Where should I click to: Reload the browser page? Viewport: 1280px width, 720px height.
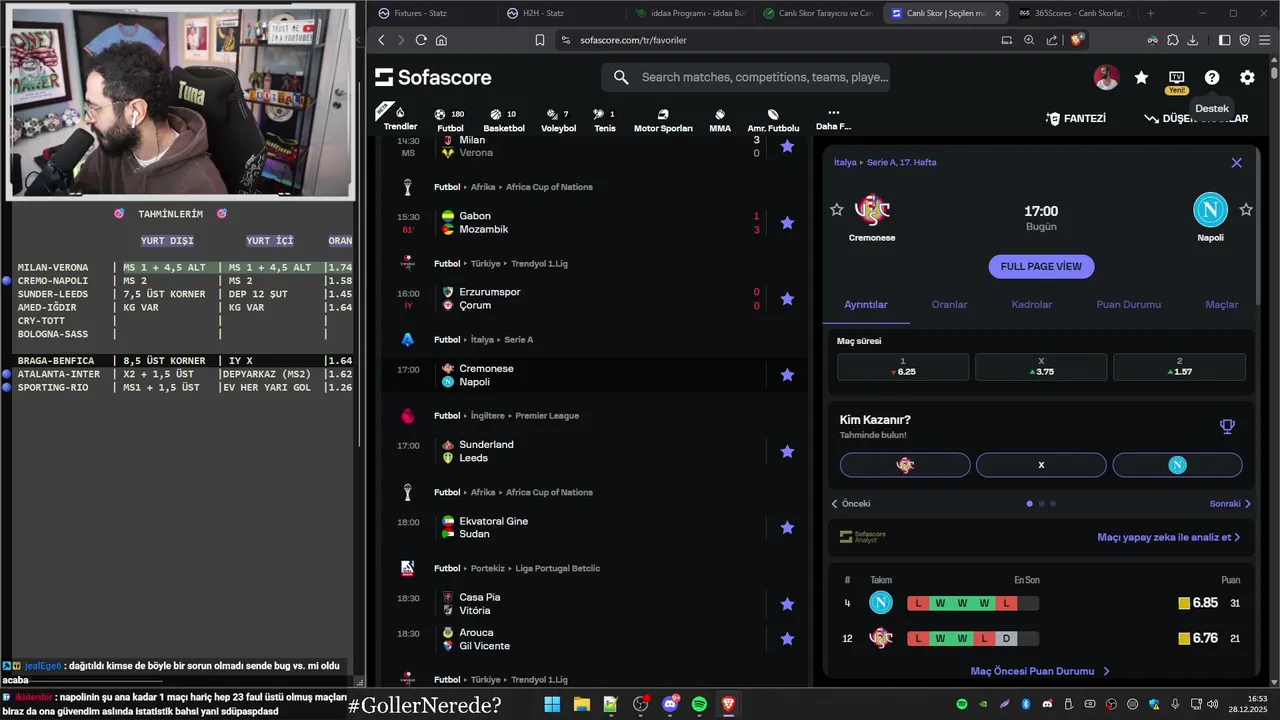pyautogui.click(x=421, y=40)
